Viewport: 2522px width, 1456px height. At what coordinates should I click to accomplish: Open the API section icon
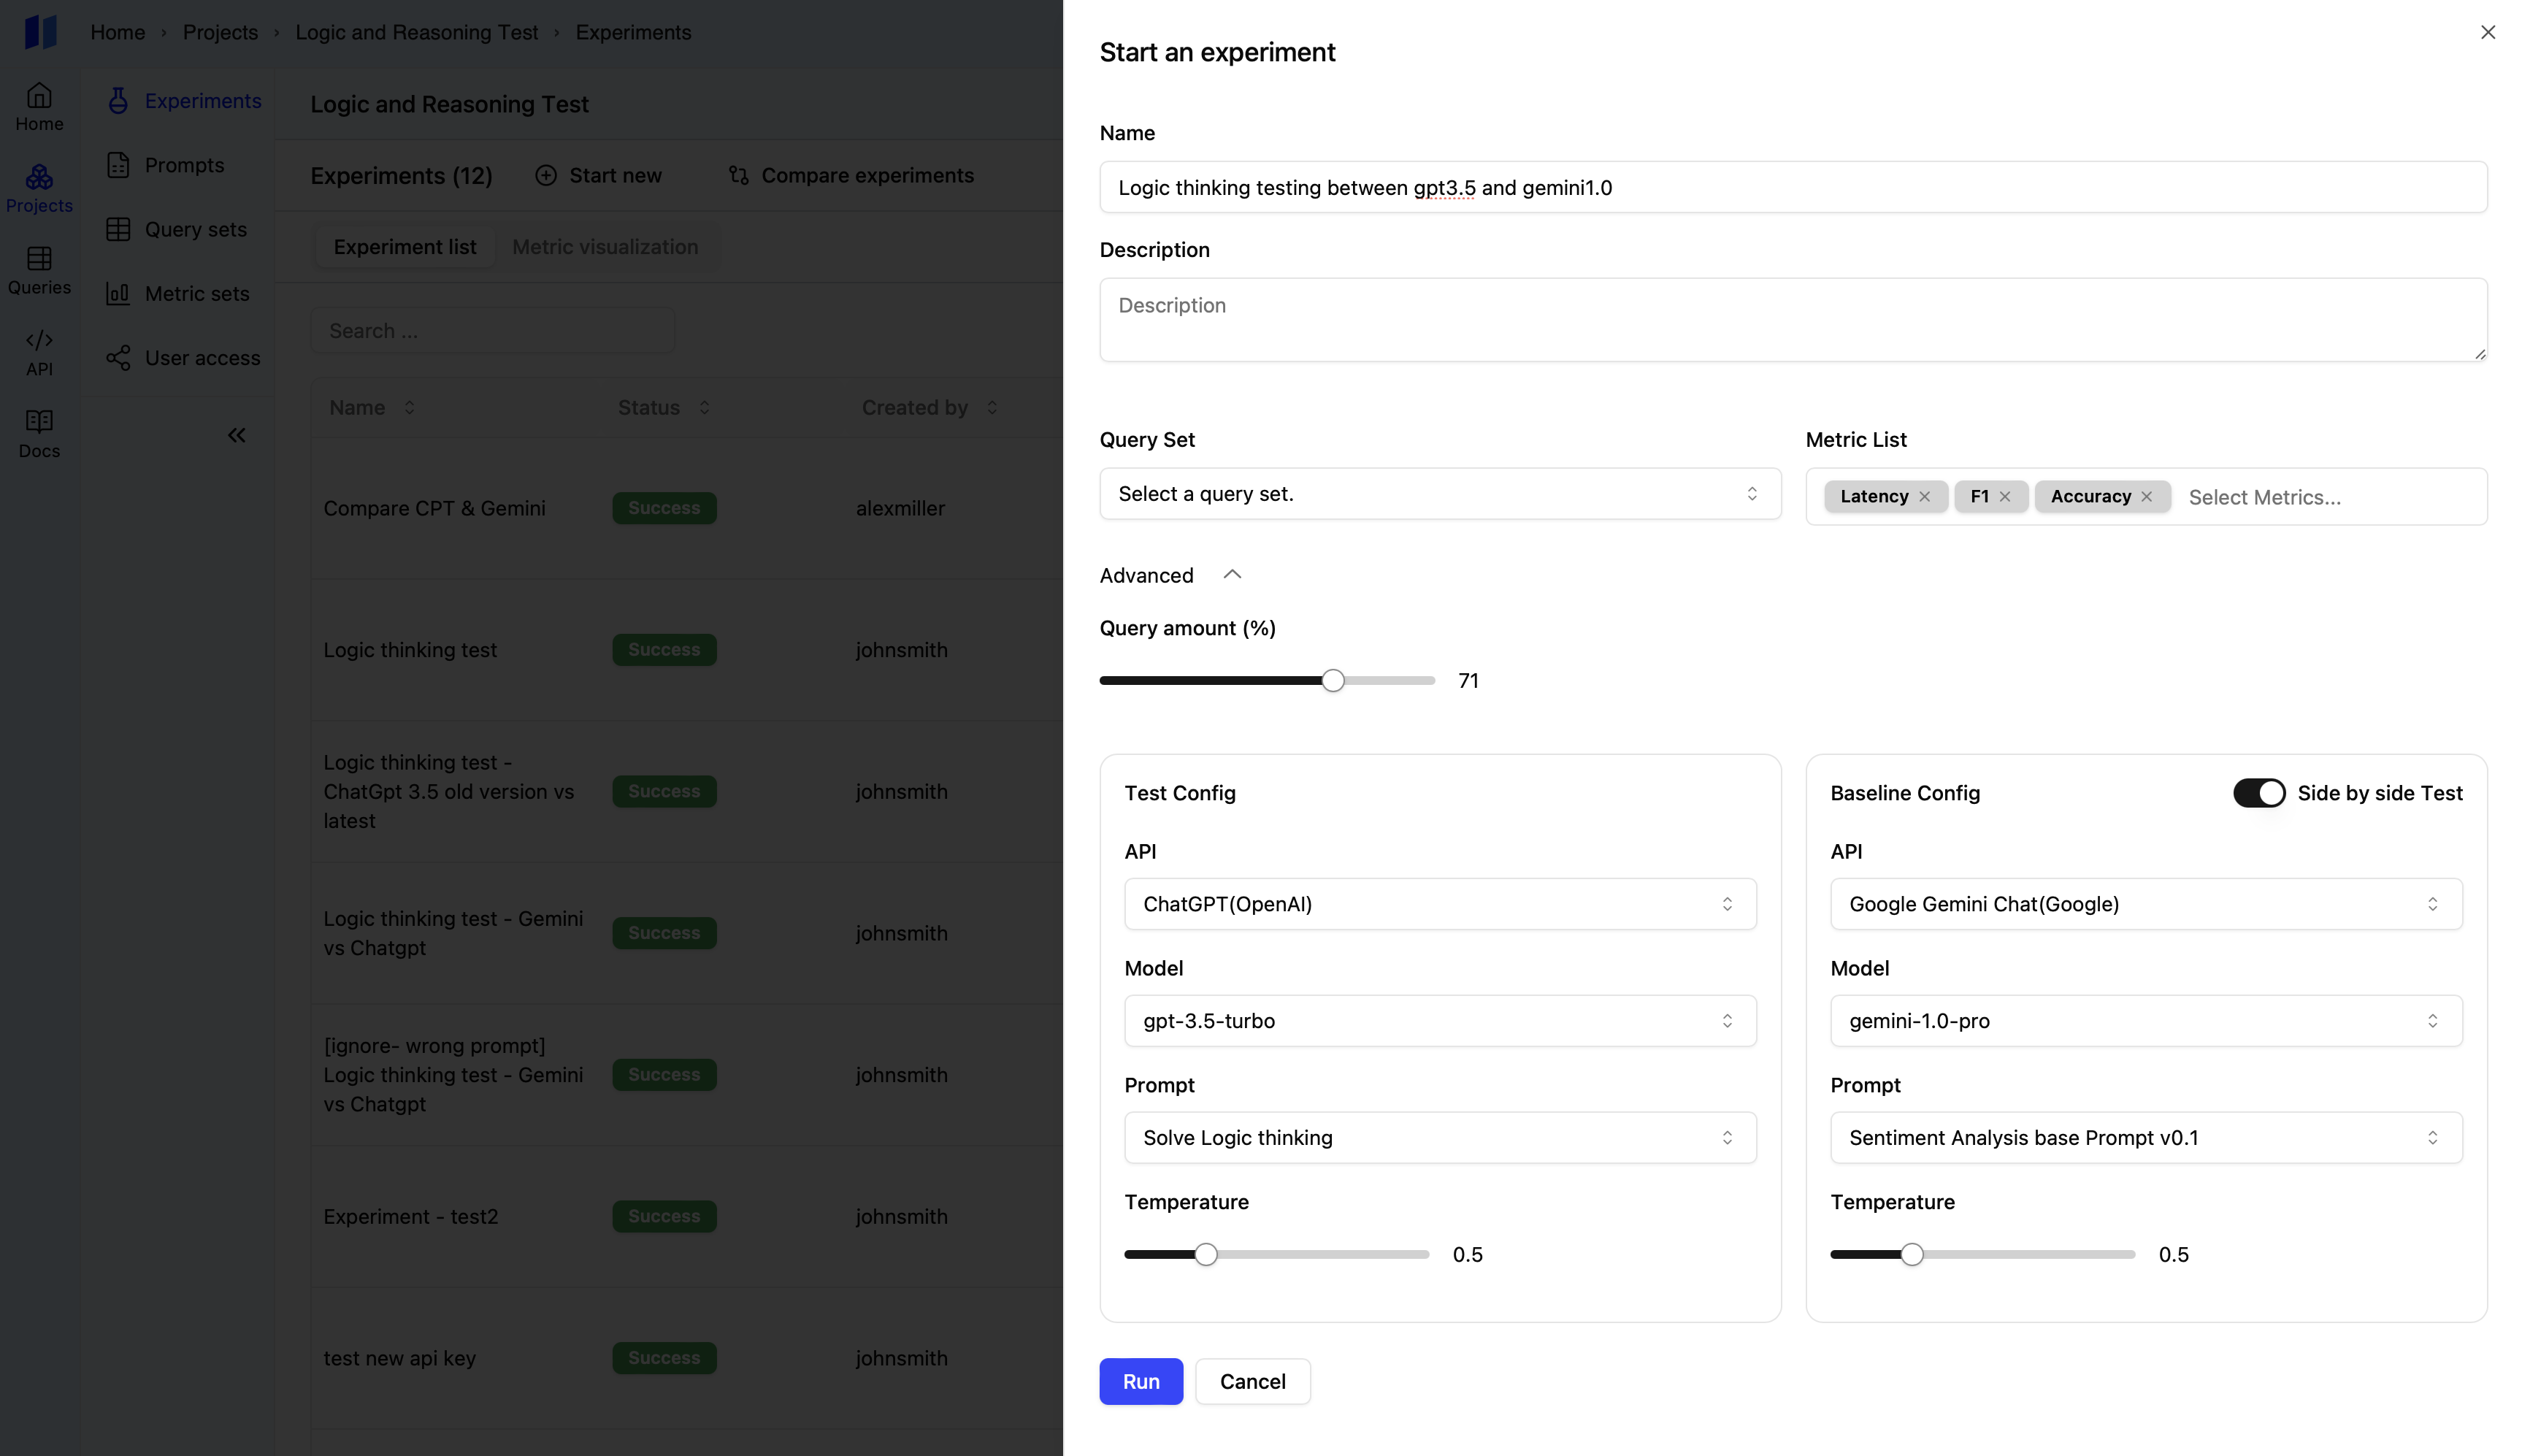pyautogui.click(x=39, y=352)
